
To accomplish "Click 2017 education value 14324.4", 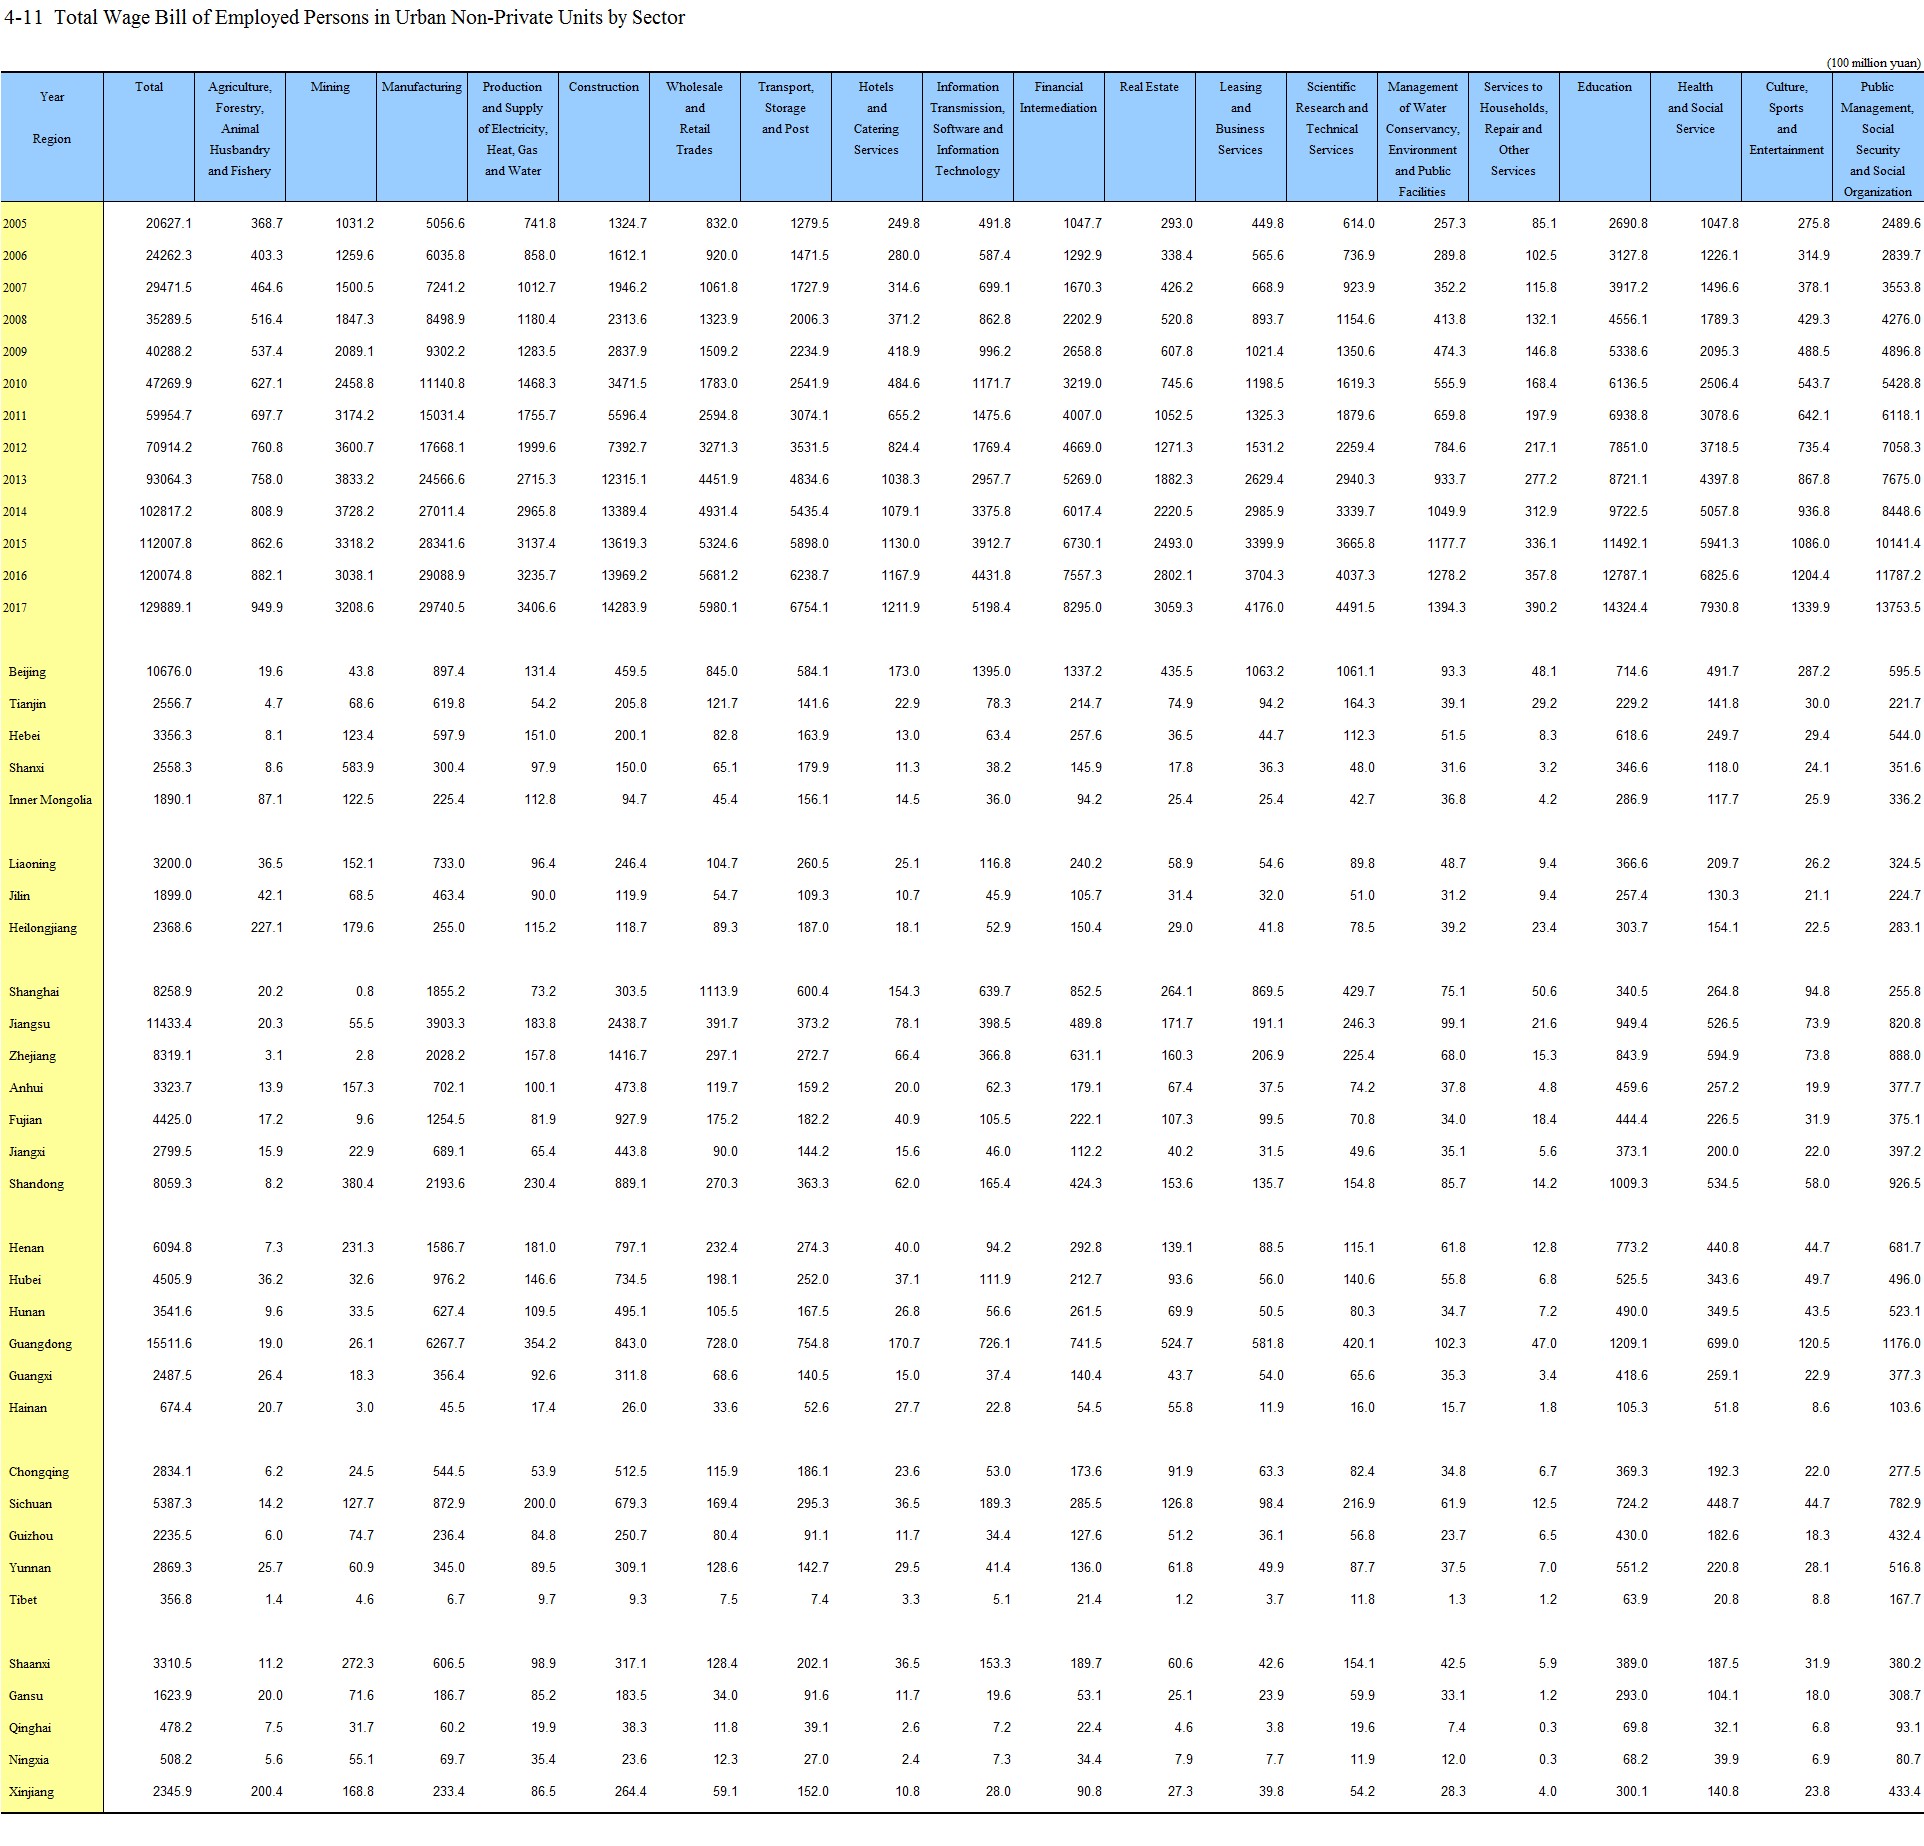I will (1624, 608).
